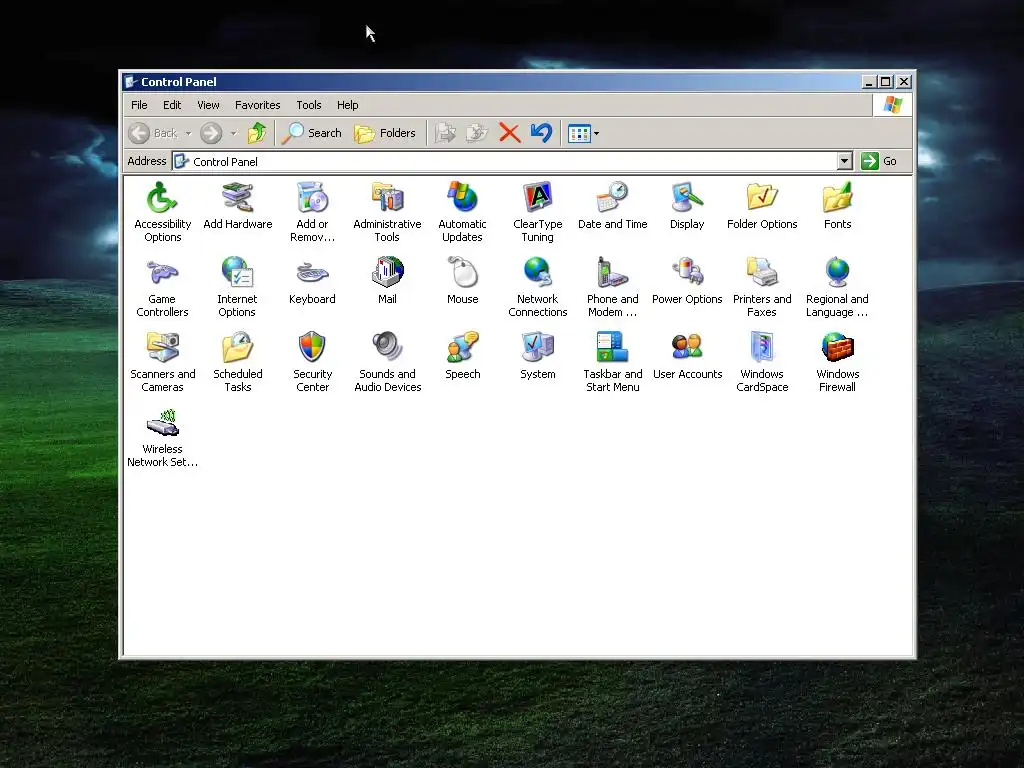This screenshot has height=768, width=1024.
Task: Click the Control Panel title bar icon
Action: click(131, 82)
